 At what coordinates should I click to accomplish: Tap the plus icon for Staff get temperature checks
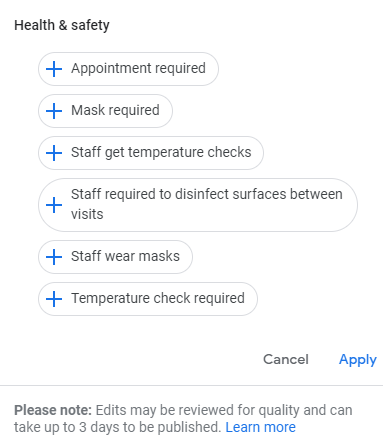pos(54,153)
